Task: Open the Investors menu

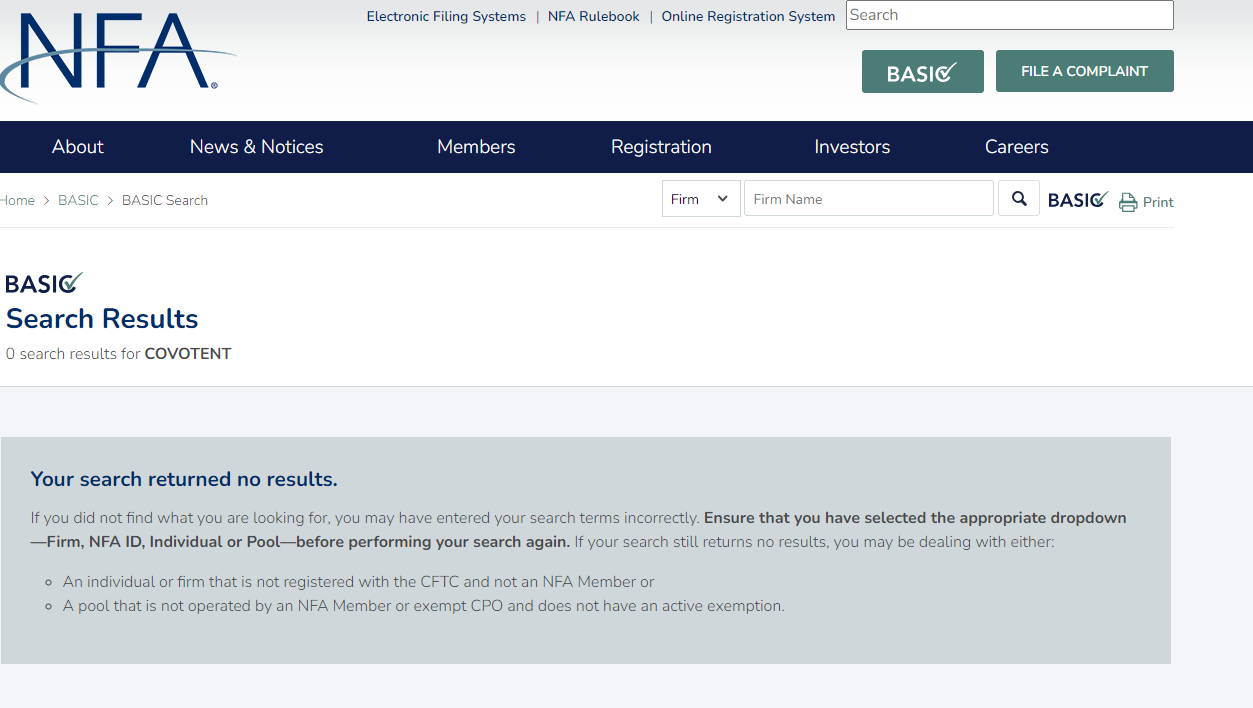Action: [x=852, y=147]
